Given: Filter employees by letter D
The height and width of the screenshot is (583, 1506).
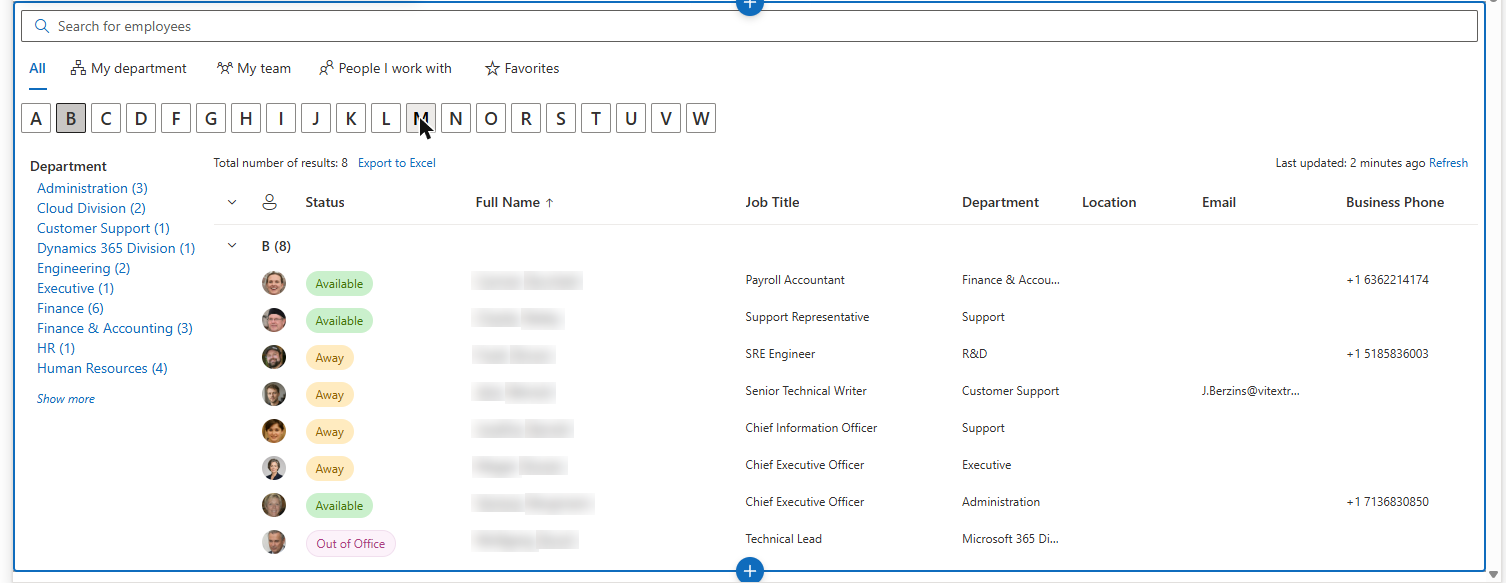Looking at the screenshot, I should (141, 119).
